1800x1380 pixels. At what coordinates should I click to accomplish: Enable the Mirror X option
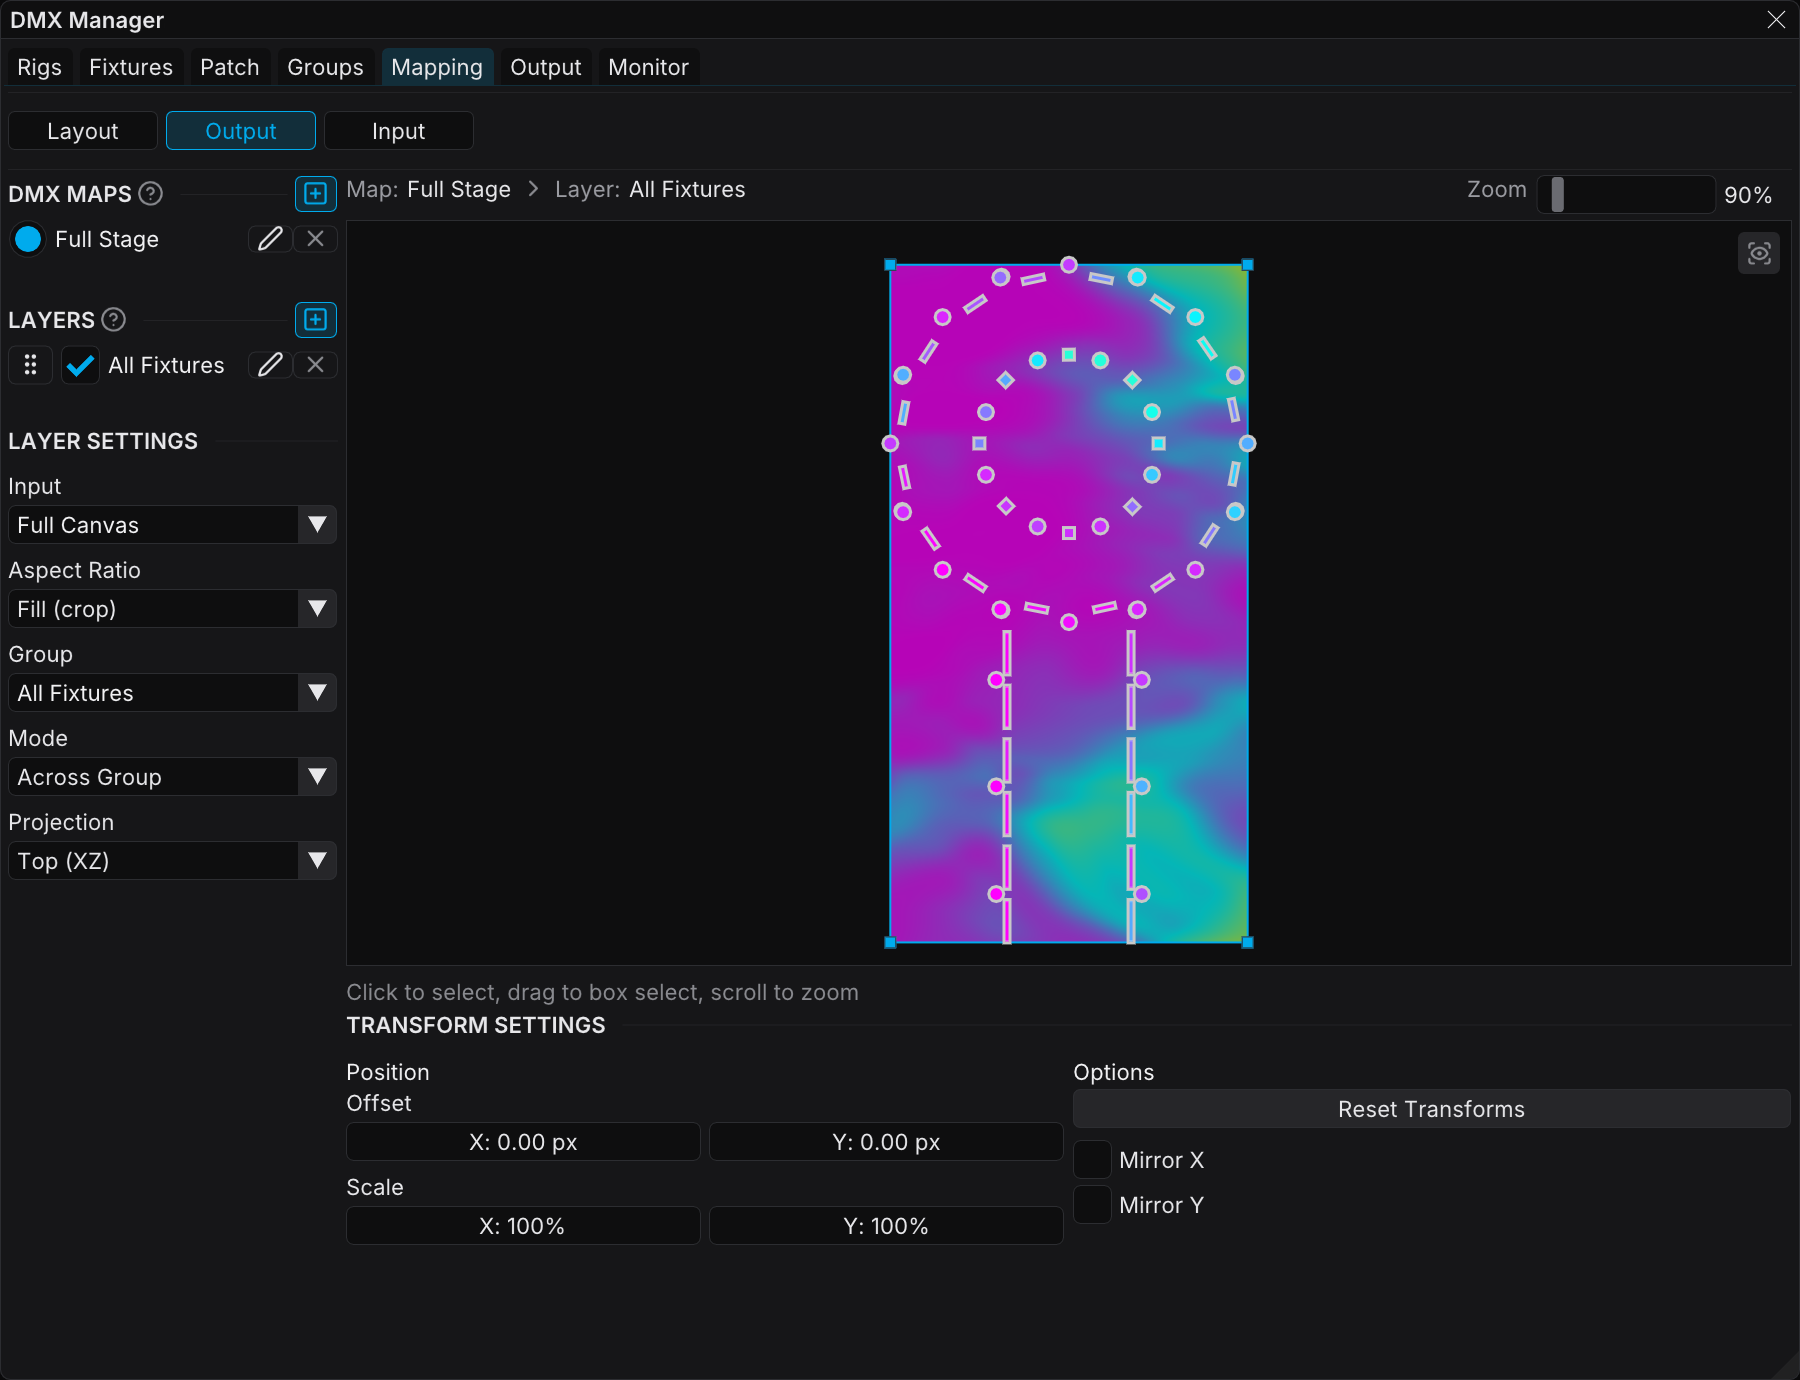coord(1092,1160)
